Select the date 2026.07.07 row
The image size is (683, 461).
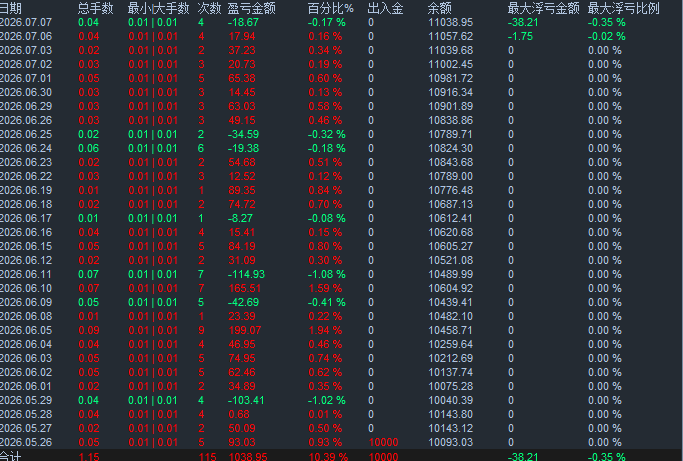[x=342, y=22]
